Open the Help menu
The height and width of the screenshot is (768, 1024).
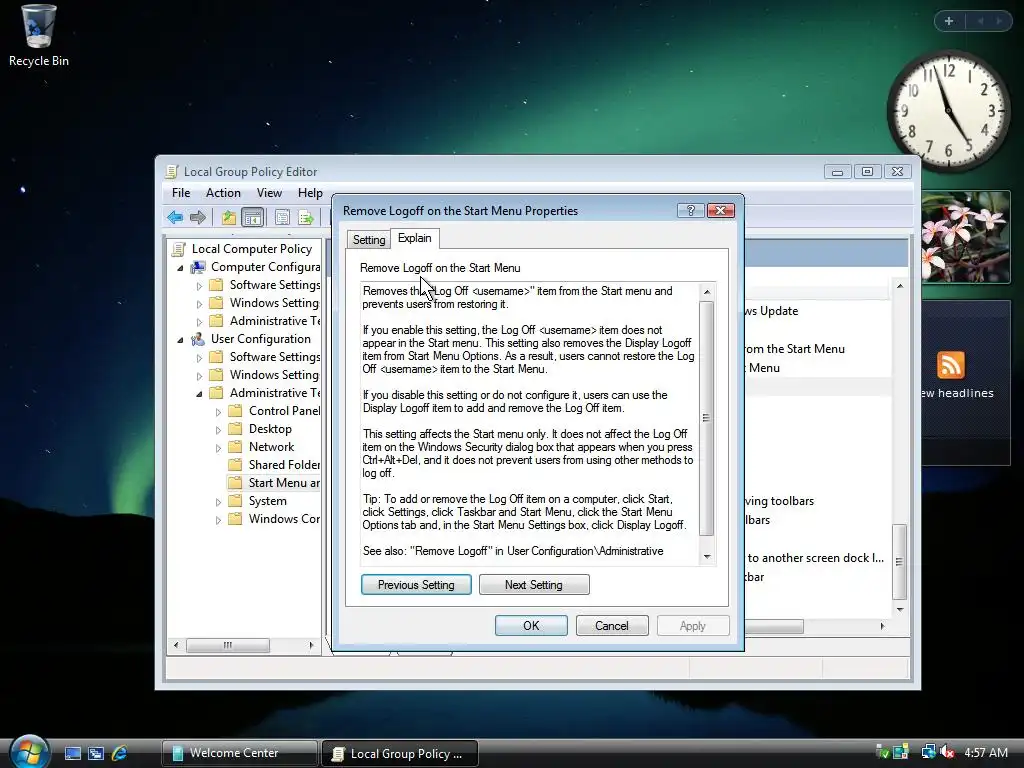(310, 193)
